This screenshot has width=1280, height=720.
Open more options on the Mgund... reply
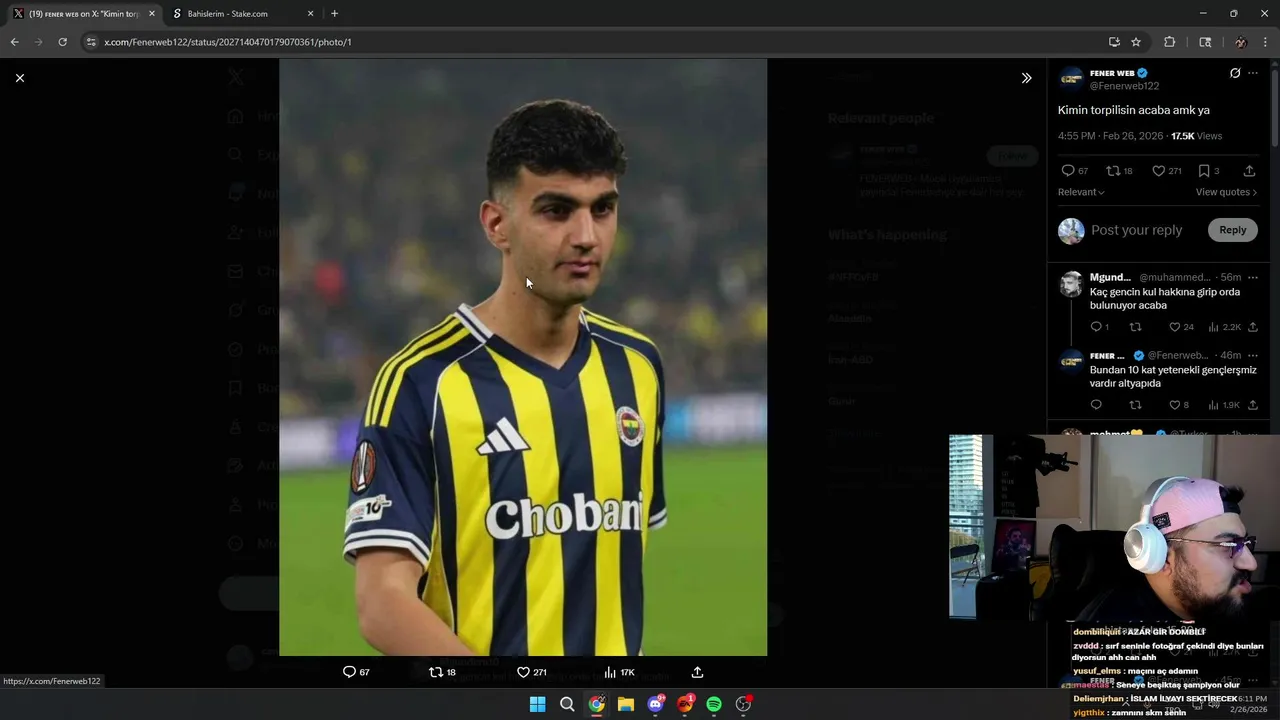click(x=1253, y=277)
